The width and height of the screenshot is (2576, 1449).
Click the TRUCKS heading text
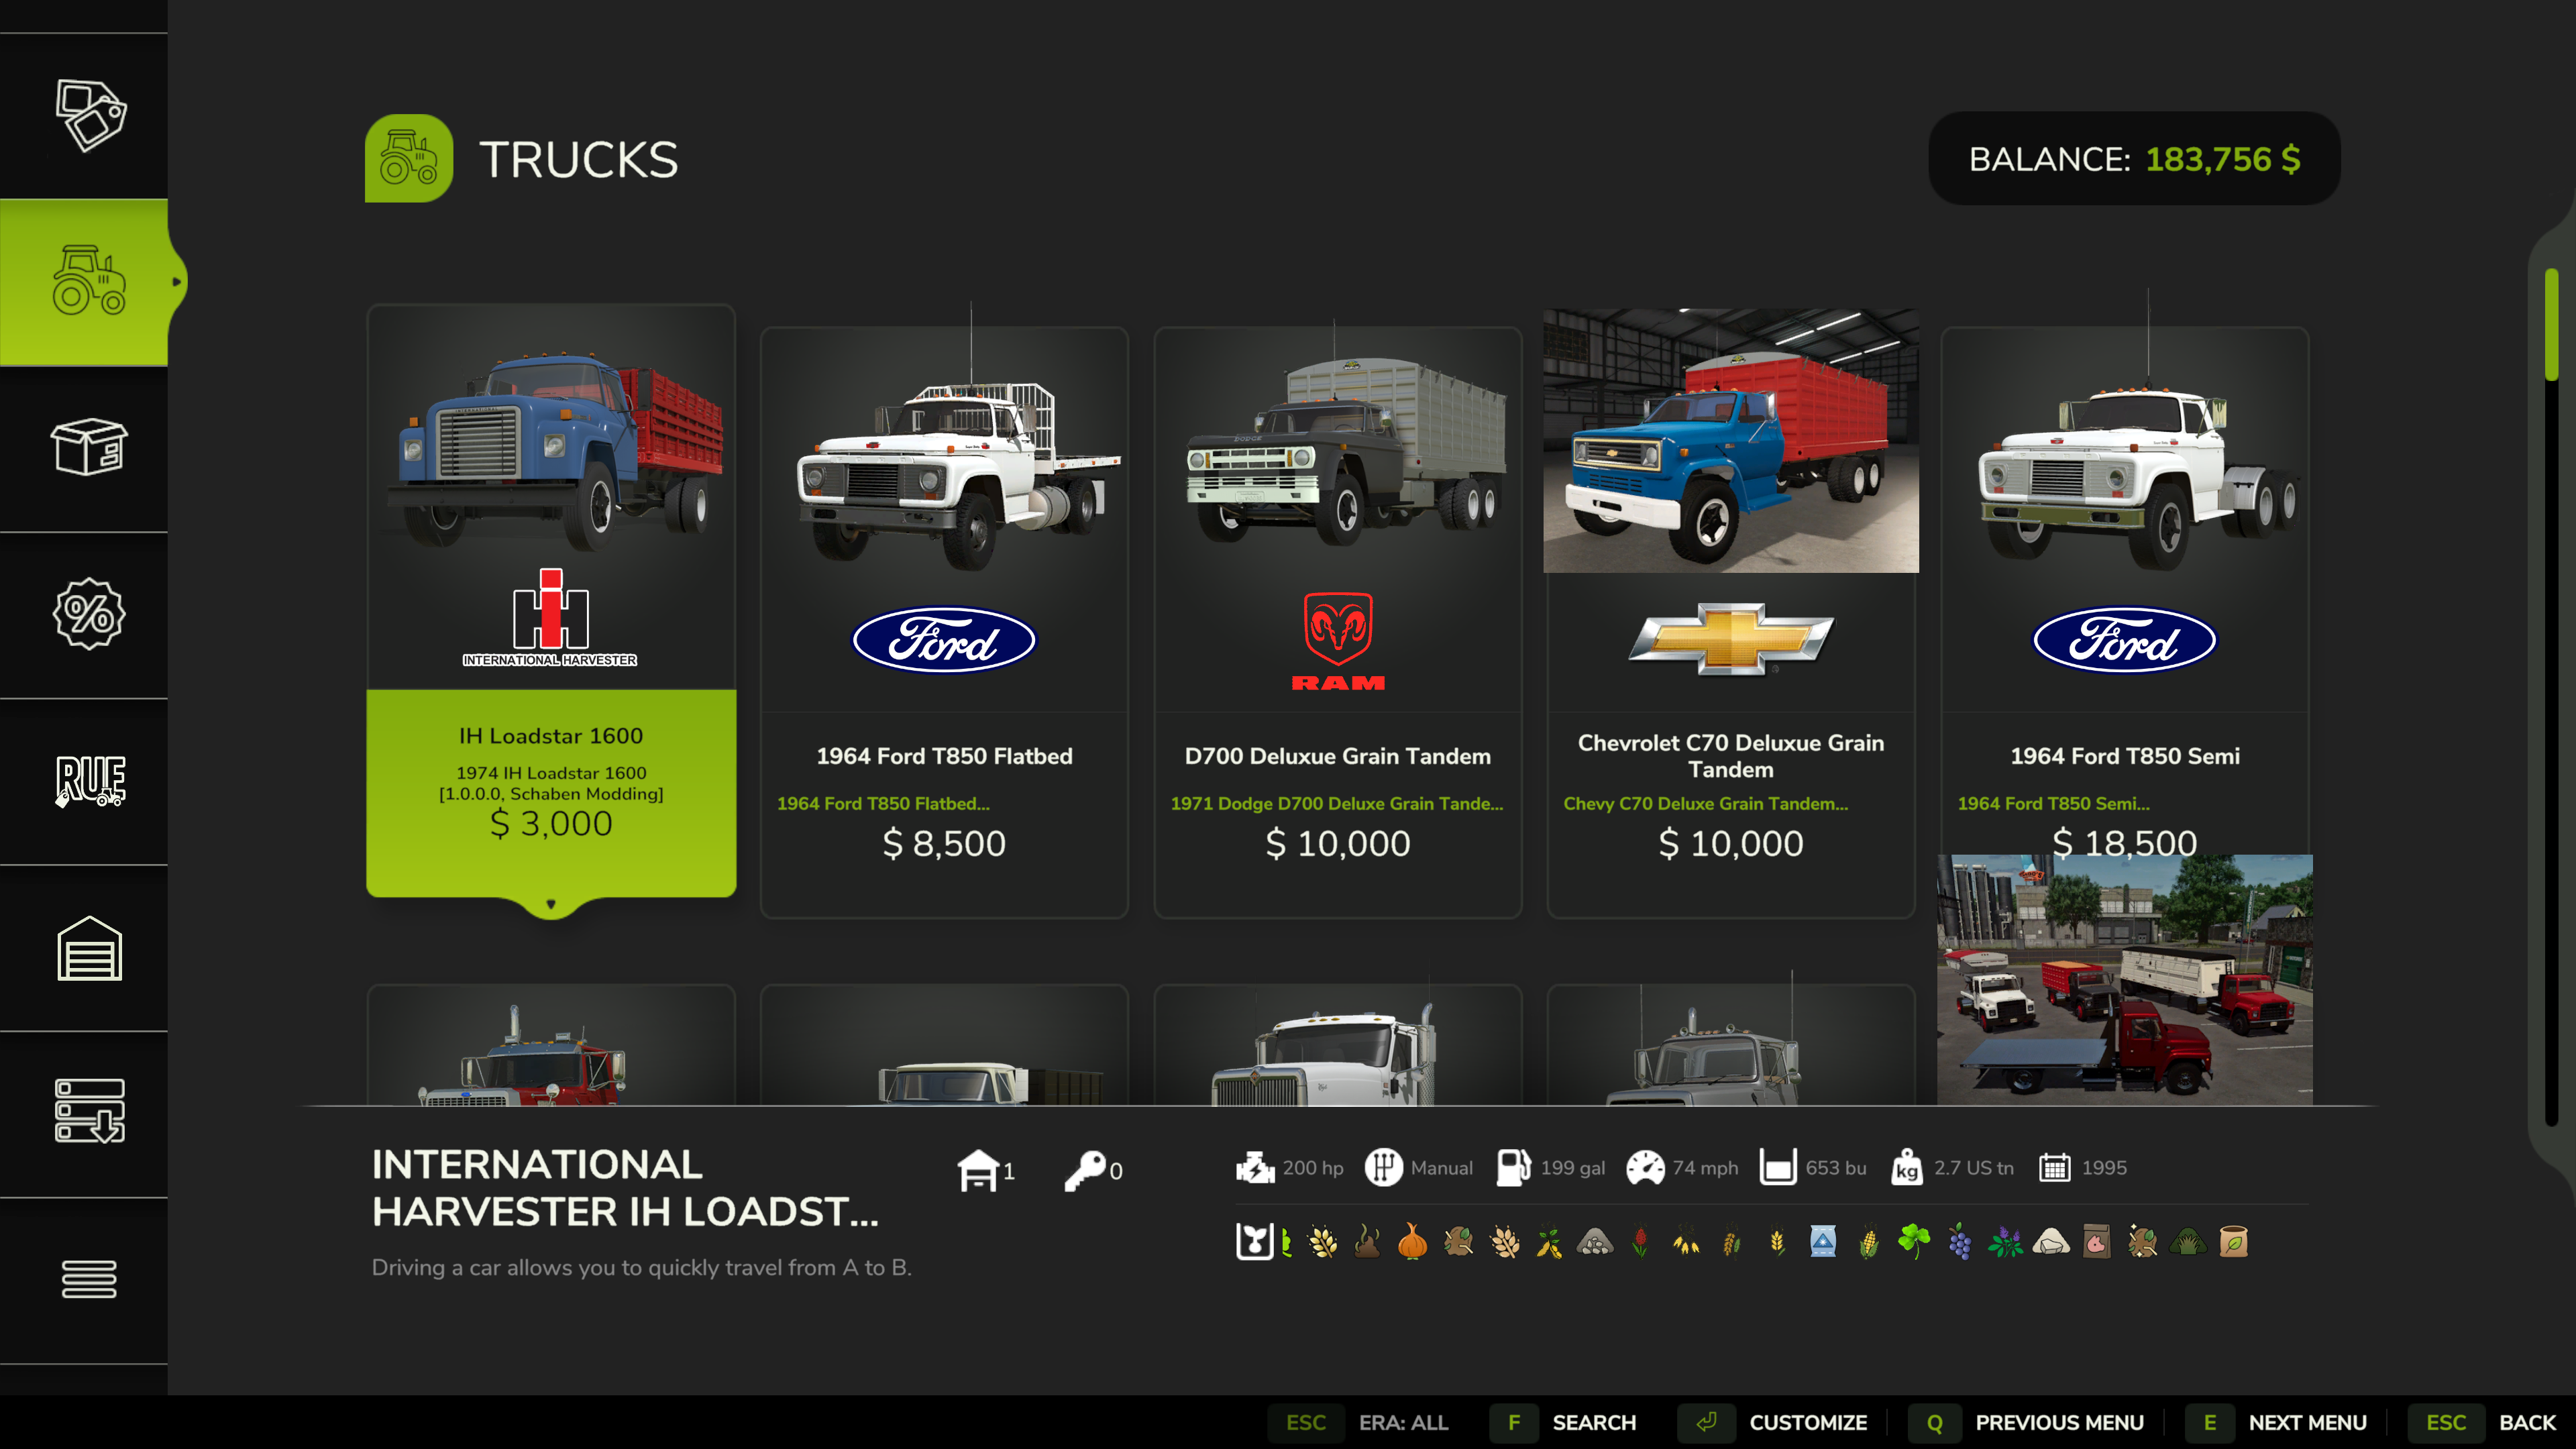579,159
